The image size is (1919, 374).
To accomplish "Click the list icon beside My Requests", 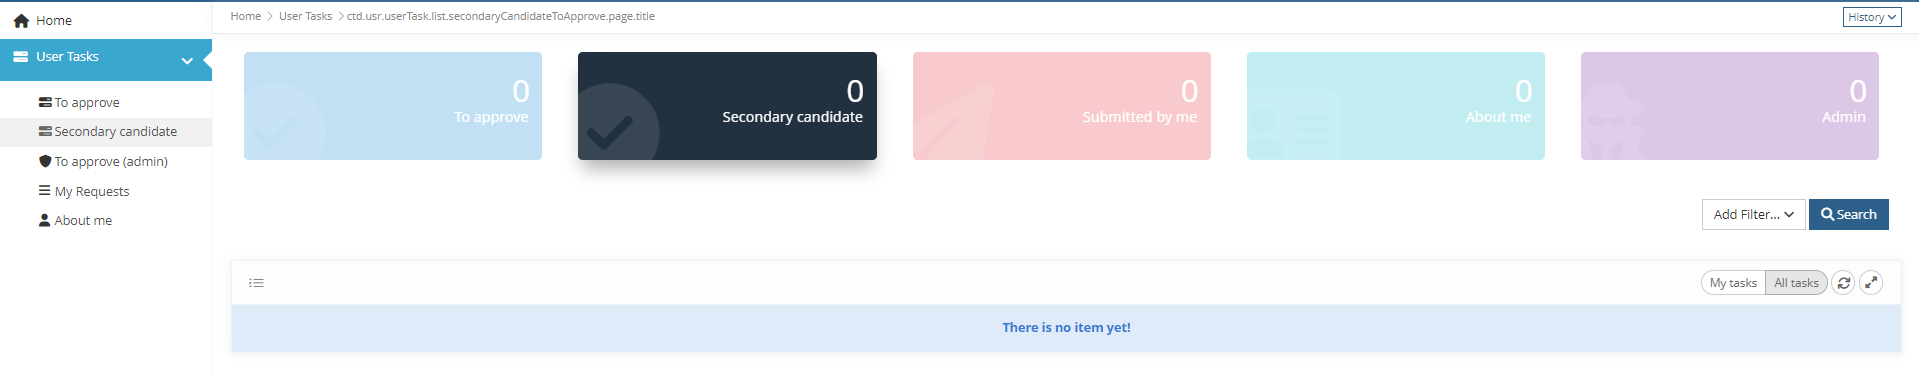I will click(45, 190).
